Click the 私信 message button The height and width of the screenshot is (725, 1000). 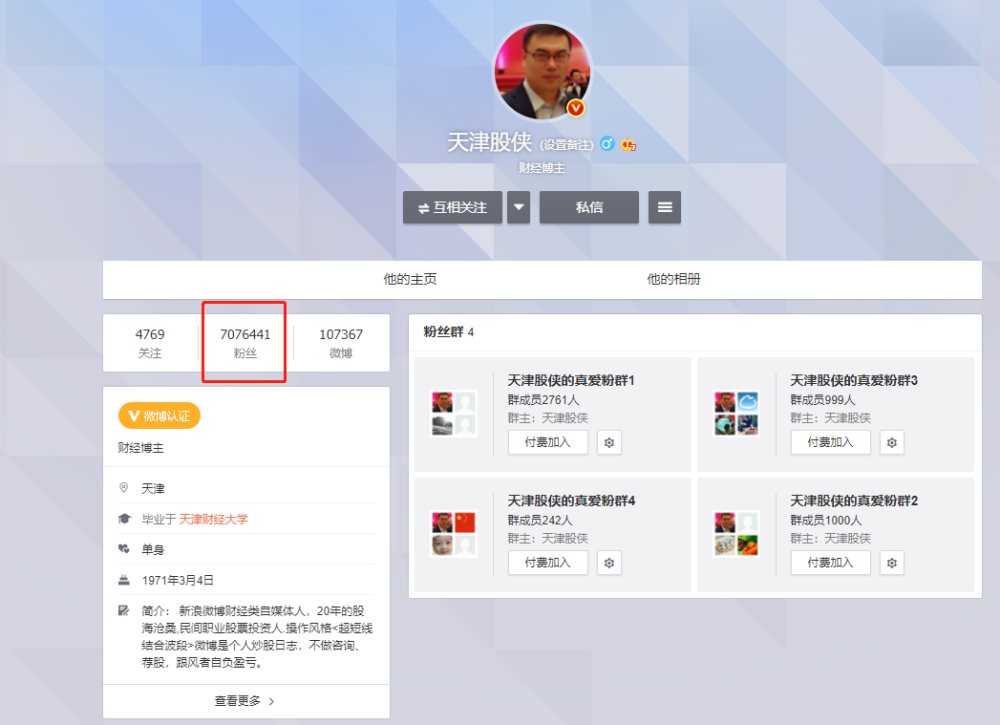[589, 207]
